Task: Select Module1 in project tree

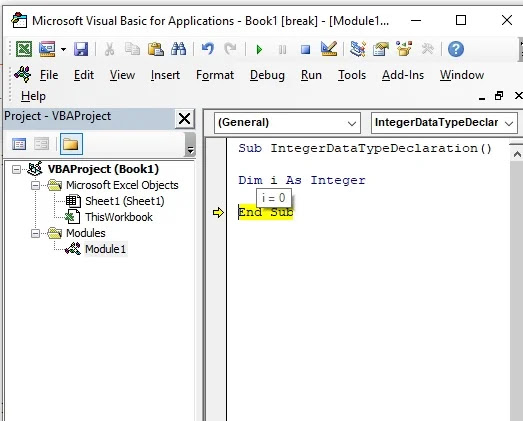Action: point(105,249)
